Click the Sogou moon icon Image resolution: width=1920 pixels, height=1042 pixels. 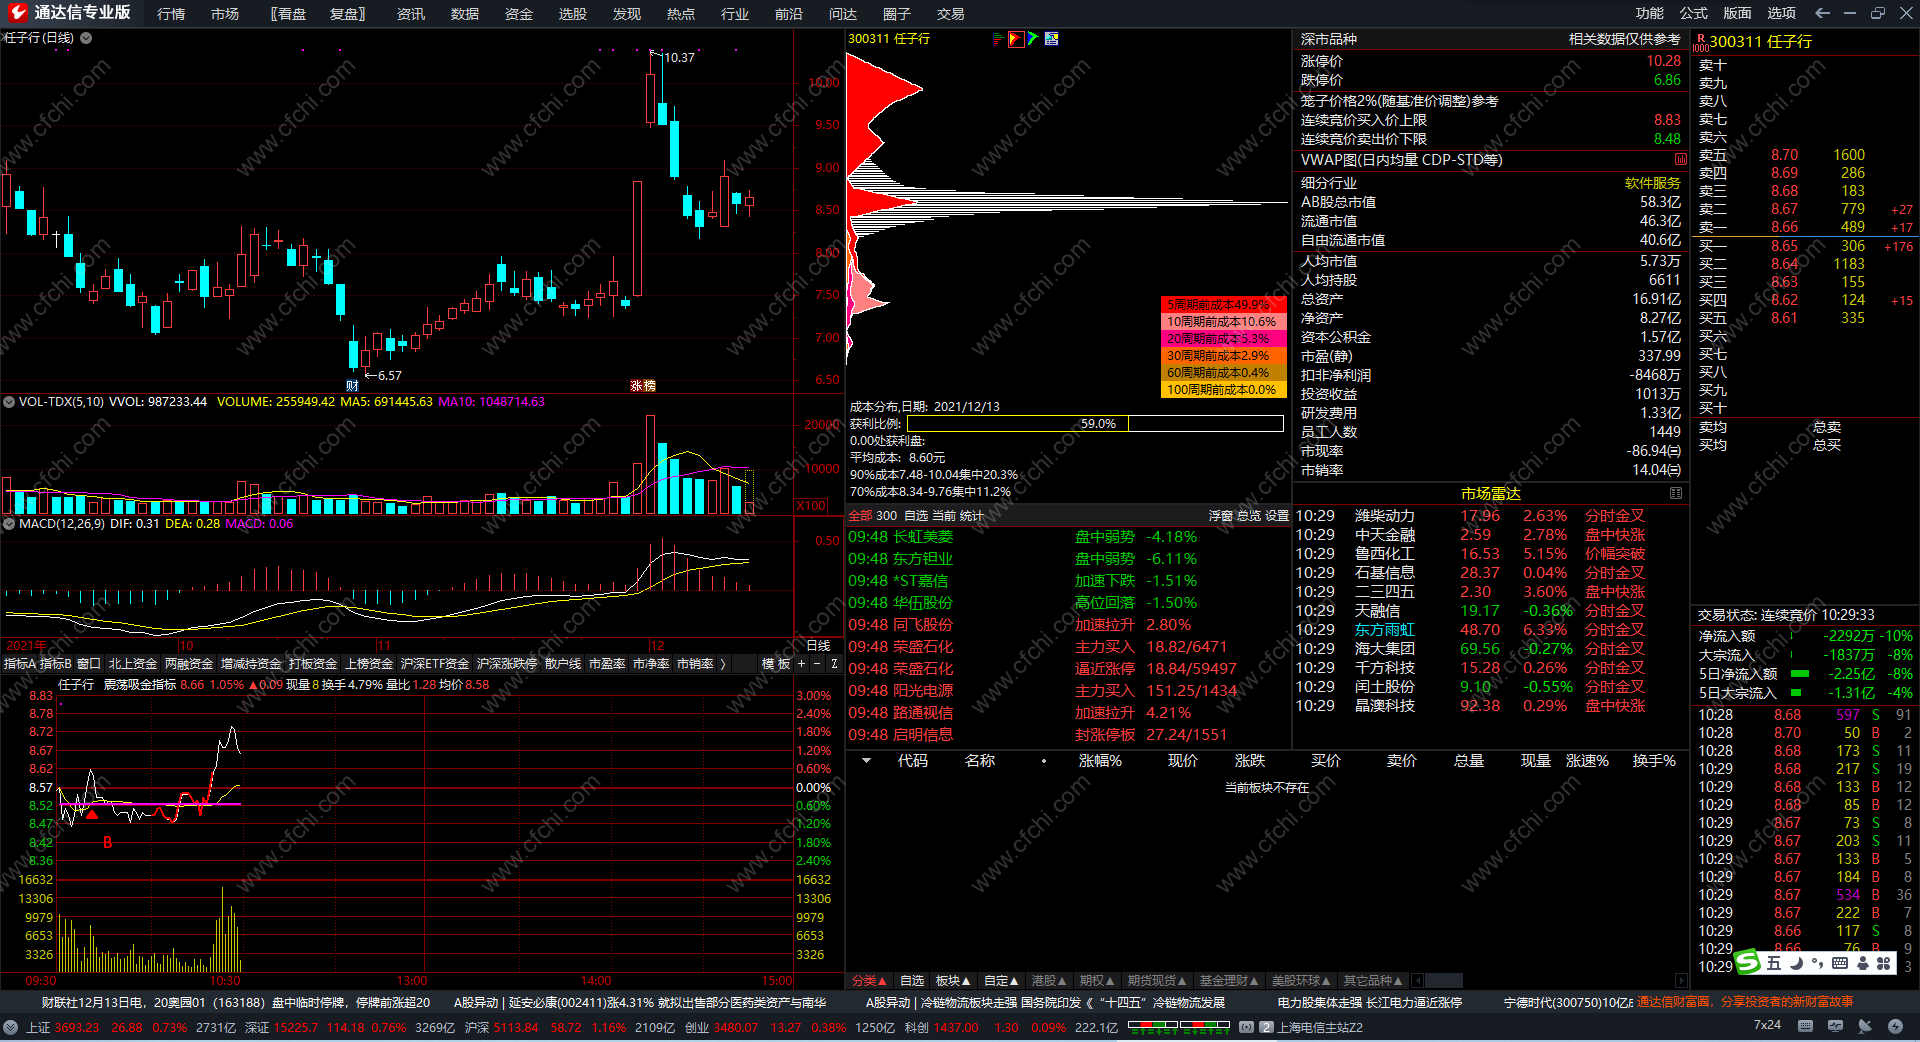[x=1796, y=963]
